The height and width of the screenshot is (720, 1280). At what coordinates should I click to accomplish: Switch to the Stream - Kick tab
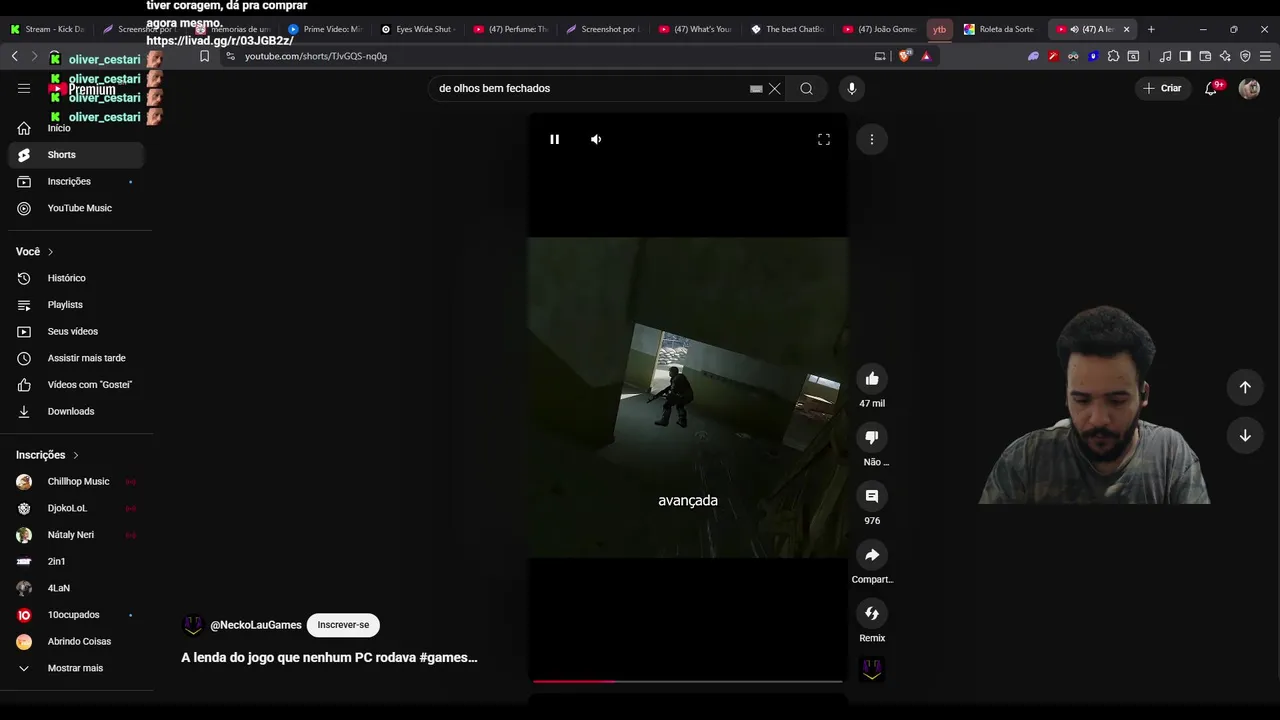coord(47,29)
